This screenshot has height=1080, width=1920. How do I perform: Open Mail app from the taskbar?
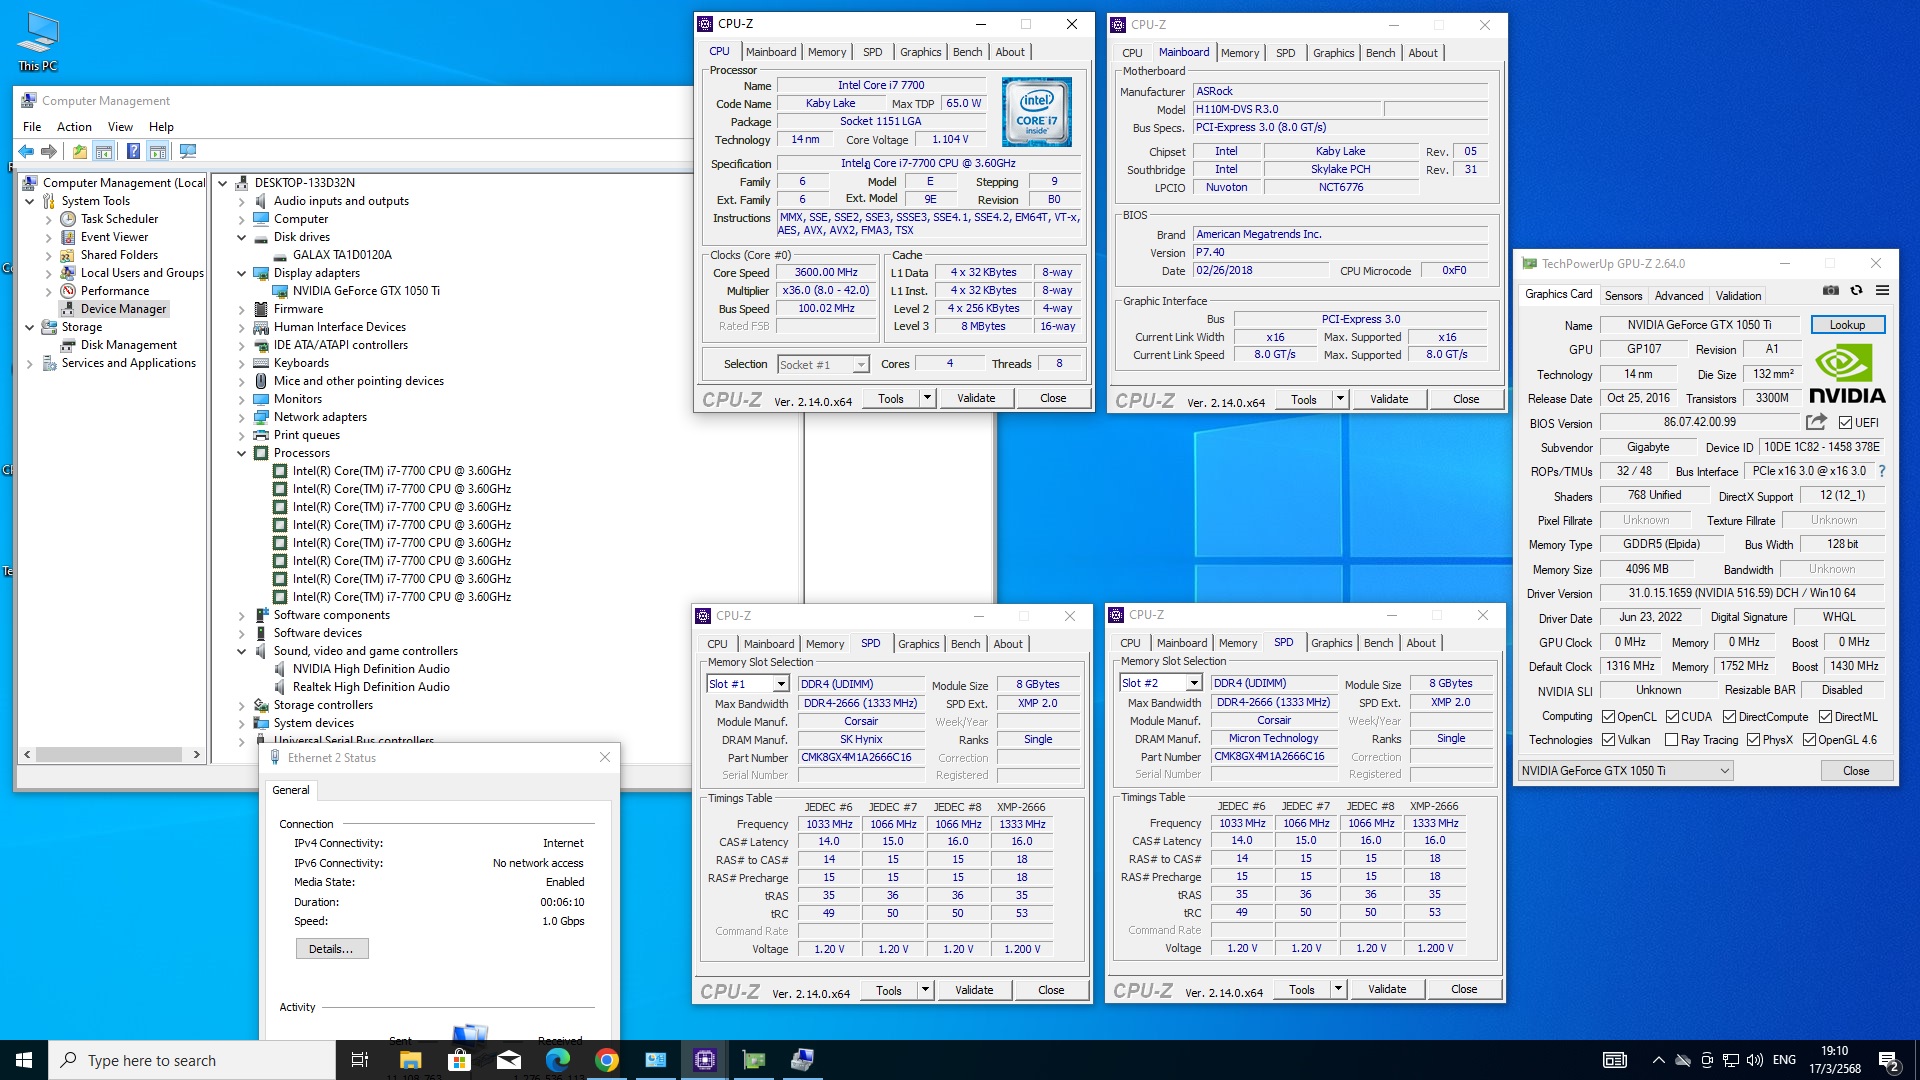pyautogui.click(x=508, y=1060)
